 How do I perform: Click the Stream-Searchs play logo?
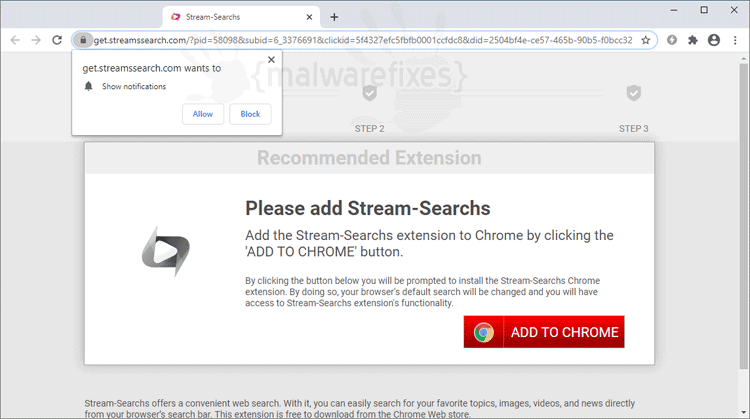(166, 252)
